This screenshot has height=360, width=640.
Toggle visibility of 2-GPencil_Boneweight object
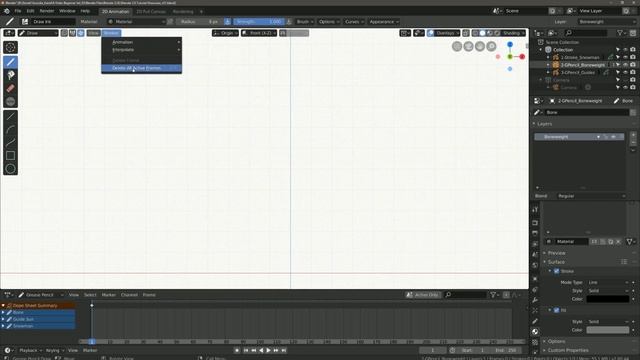coord(625,65)
